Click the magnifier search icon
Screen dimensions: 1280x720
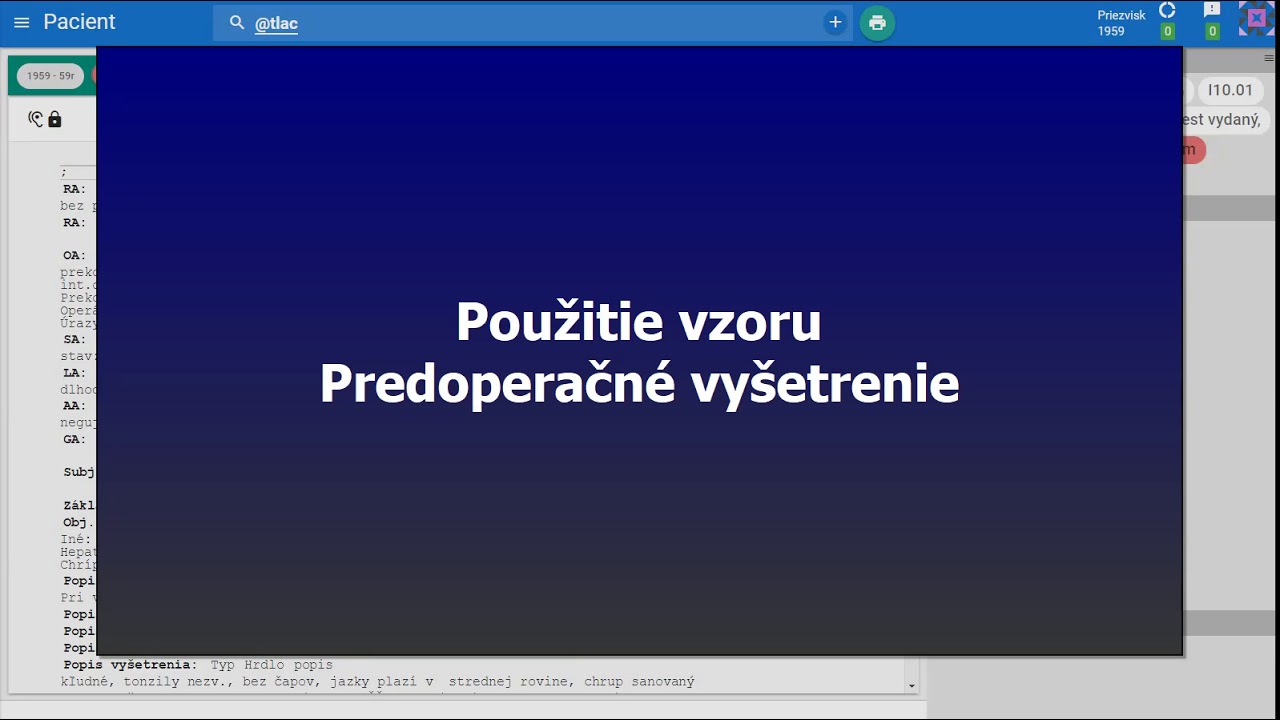point(237,22)
